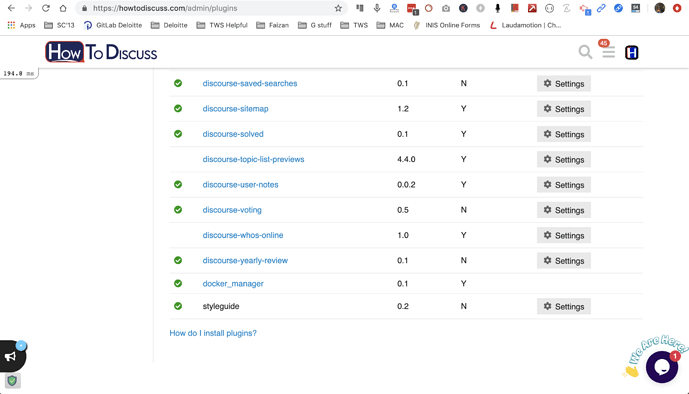Open the Faizan bookmark folder
The width and height of the screenshot is (689, 394).
pos(272,25)
